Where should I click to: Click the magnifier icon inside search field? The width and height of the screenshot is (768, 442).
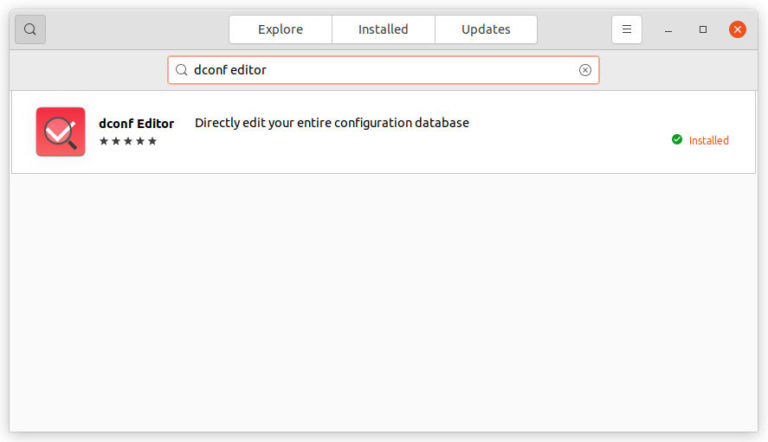point(182,70)
